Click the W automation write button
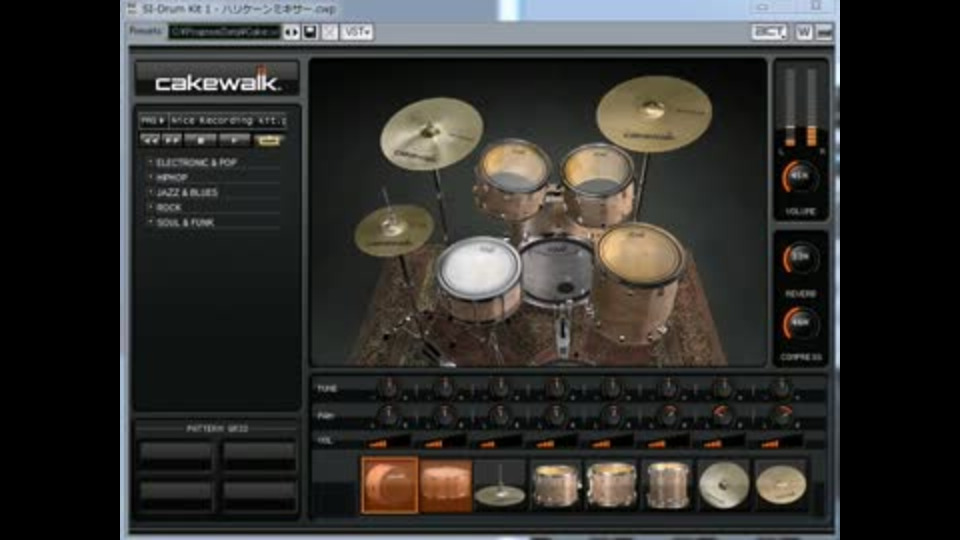 coord(804,32)
